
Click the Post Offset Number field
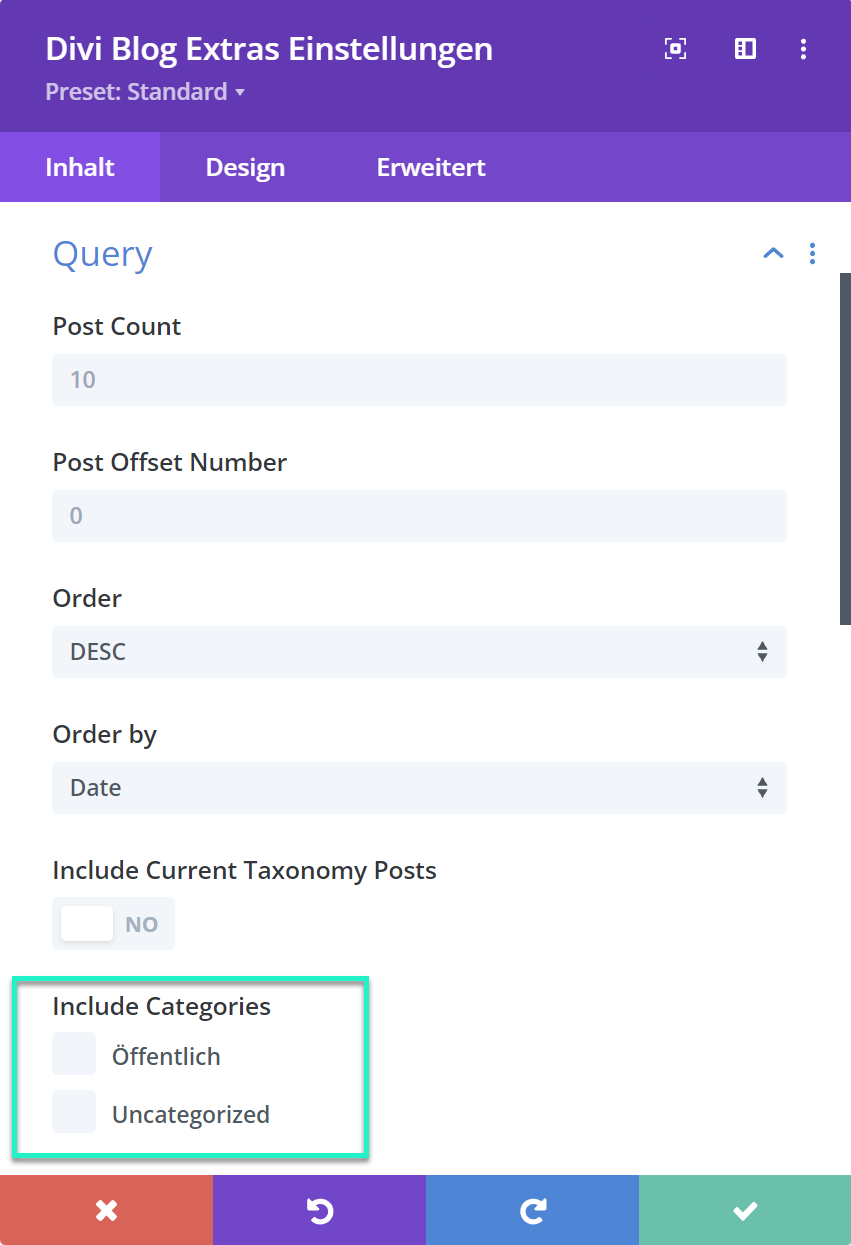[419, 516]
